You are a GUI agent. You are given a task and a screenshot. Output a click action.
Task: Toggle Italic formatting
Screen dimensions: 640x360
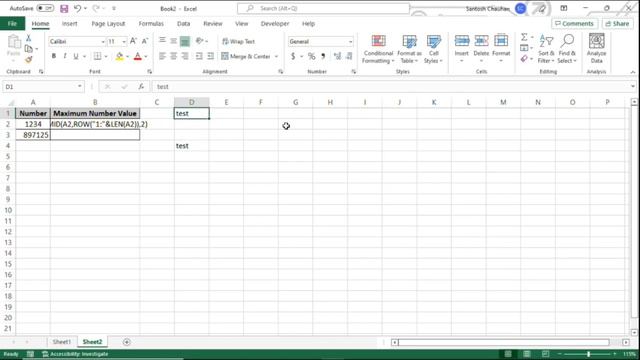click(64, 56)
